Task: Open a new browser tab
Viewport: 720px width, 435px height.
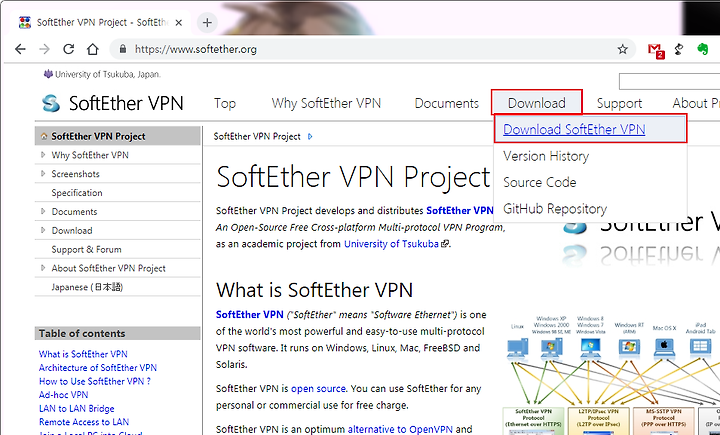Action: pos(207,23)
